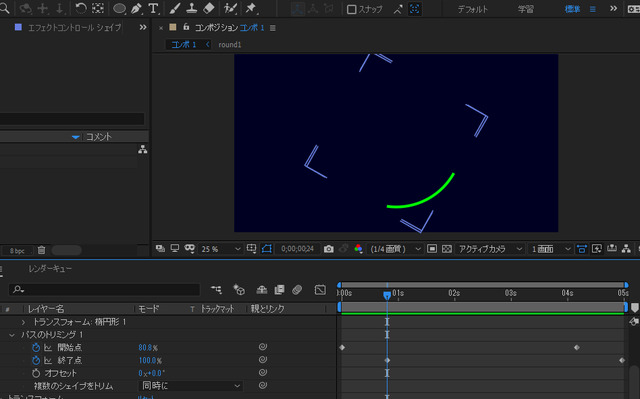
Task: Toggle the composition viewer lock icon
Action: coord(186,27)
